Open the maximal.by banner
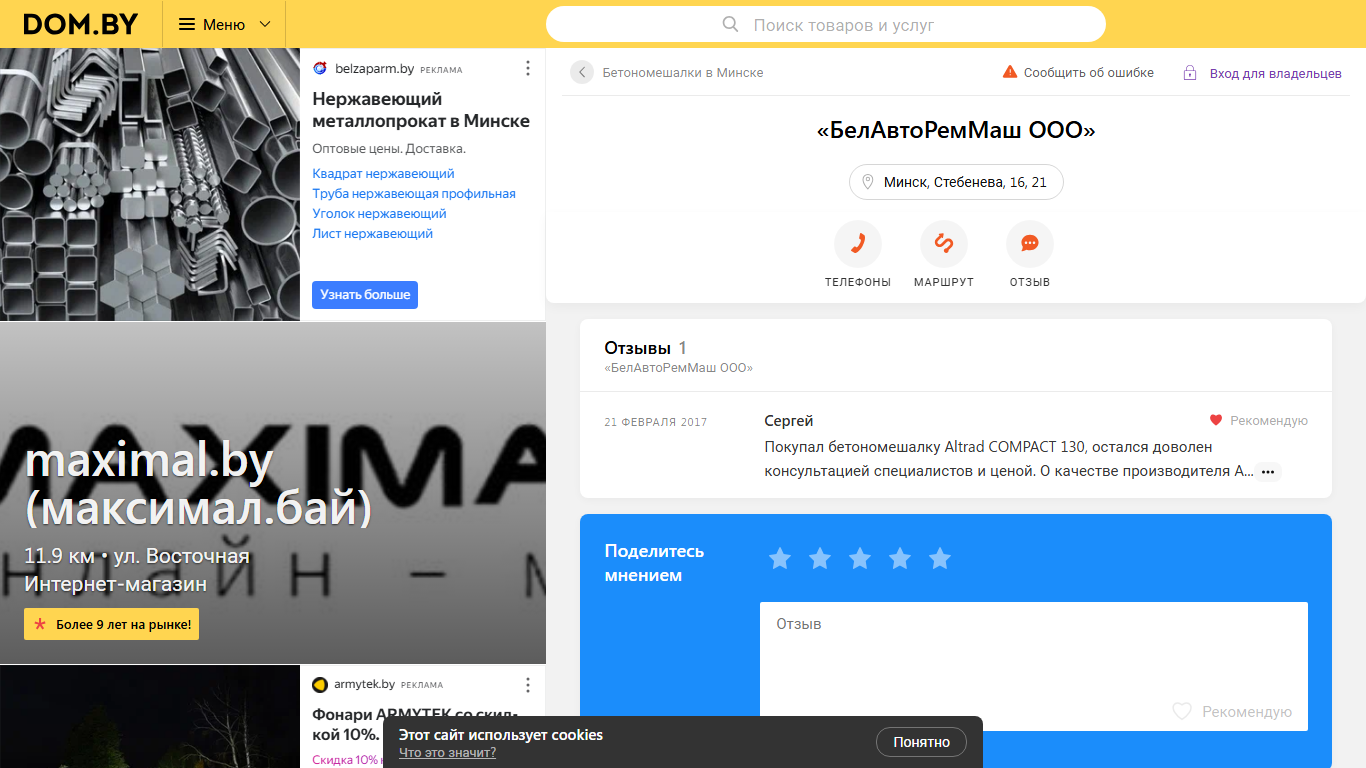 coord(273,493)
